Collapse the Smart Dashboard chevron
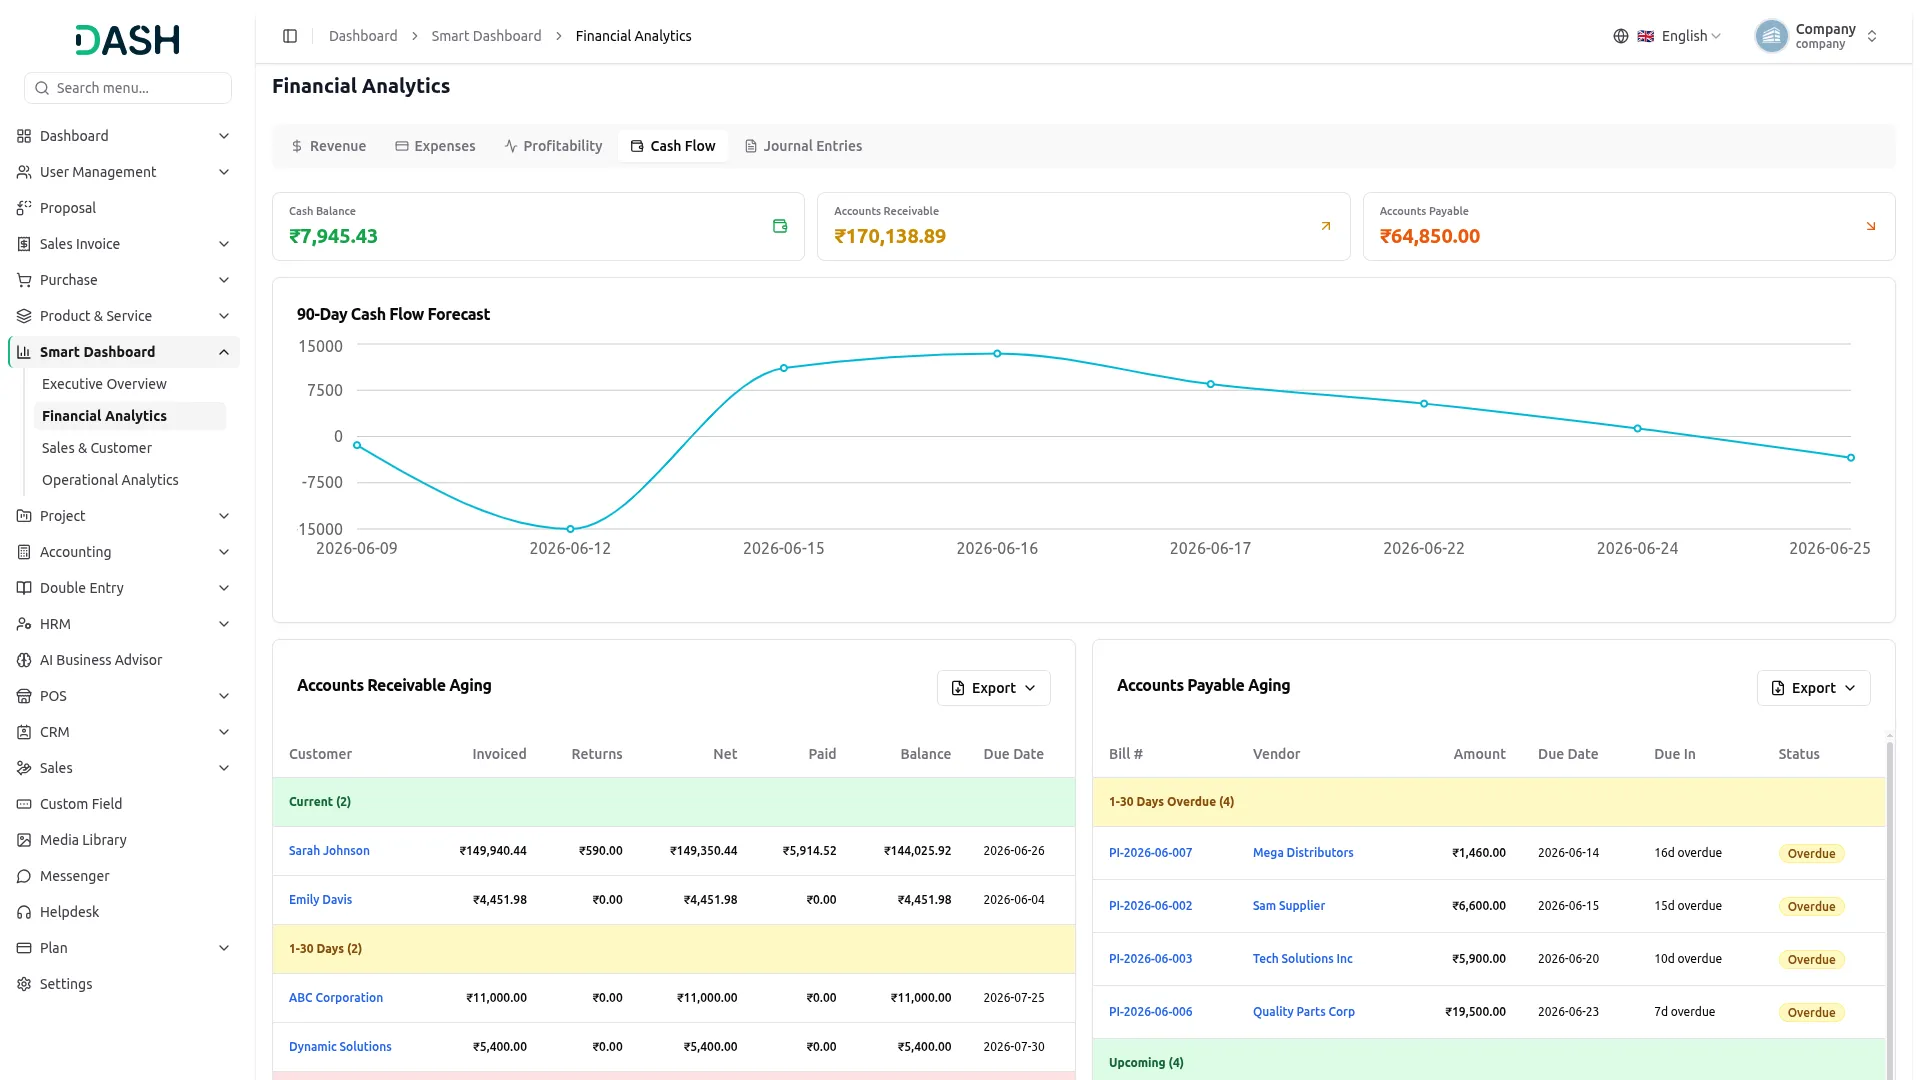The image size is (1920, 1080). tap(224, 352)
